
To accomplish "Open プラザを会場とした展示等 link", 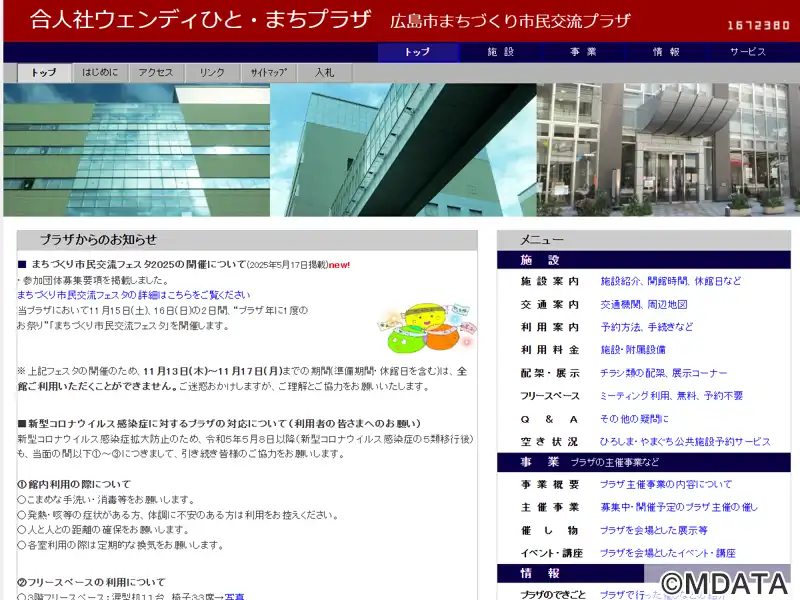I will [x=654, y=531].
